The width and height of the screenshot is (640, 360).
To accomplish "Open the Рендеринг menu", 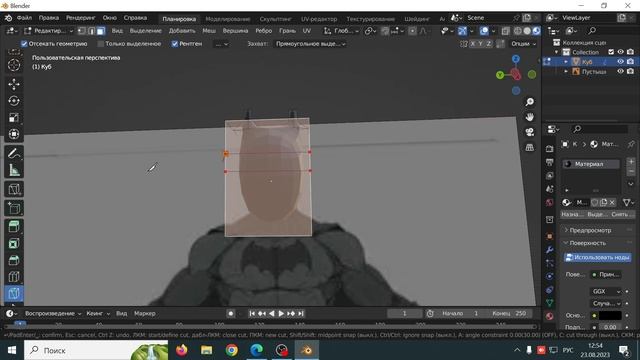I will (80, 18).
